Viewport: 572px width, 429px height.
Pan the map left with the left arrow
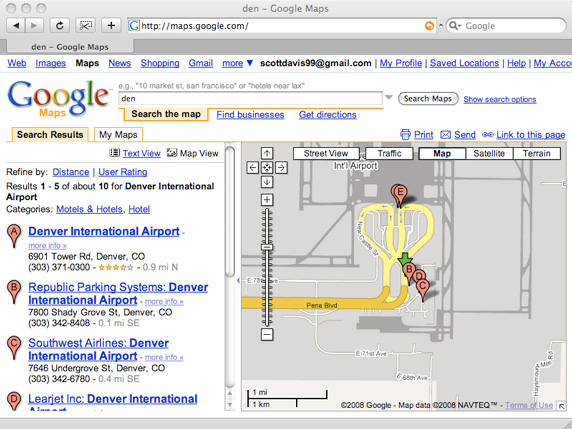252,168
